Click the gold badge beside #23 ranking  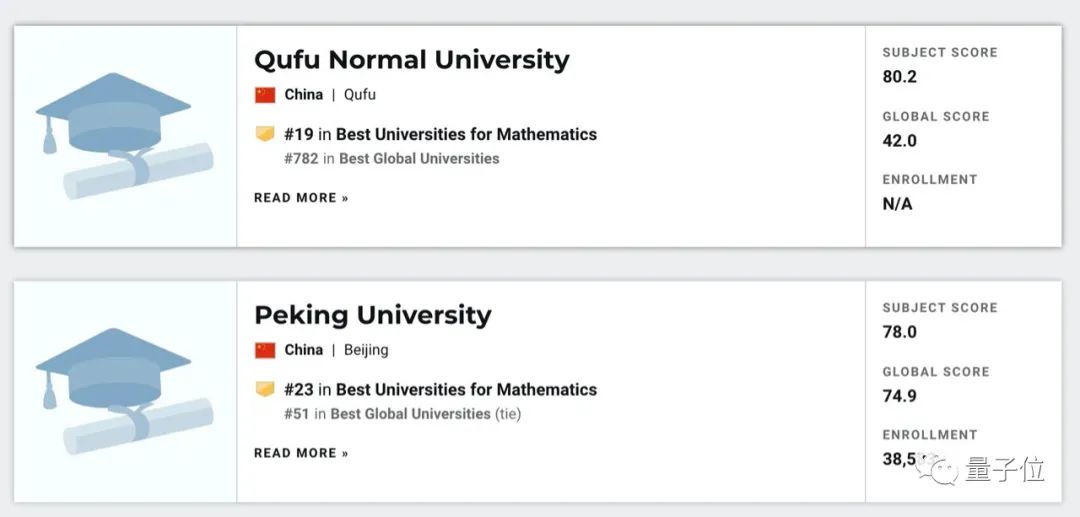coord(265,389)
